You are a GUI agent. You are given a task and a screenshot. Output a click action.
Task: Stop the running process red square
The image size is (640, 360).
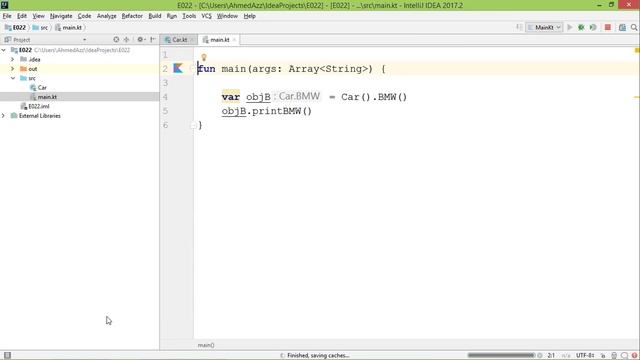[x=608, y=27]
